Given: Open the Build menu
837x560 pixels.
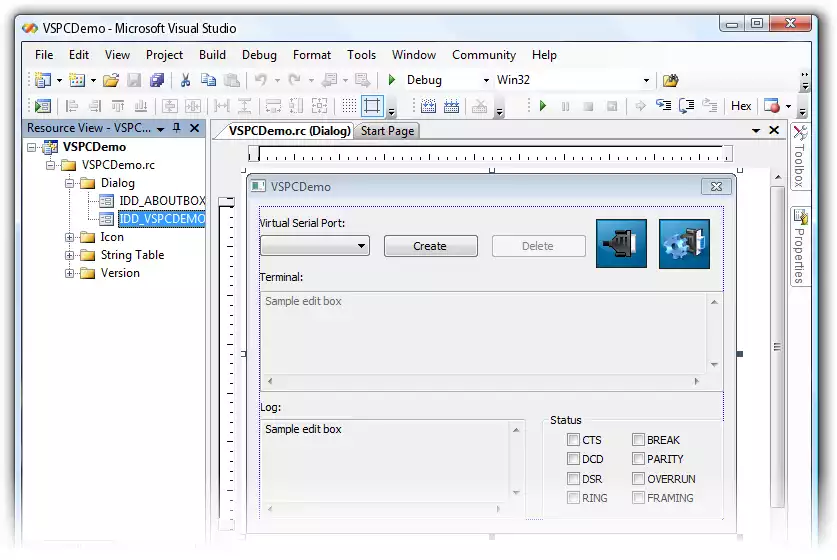Looking at the screenshot, I should (x=212, y=55).
